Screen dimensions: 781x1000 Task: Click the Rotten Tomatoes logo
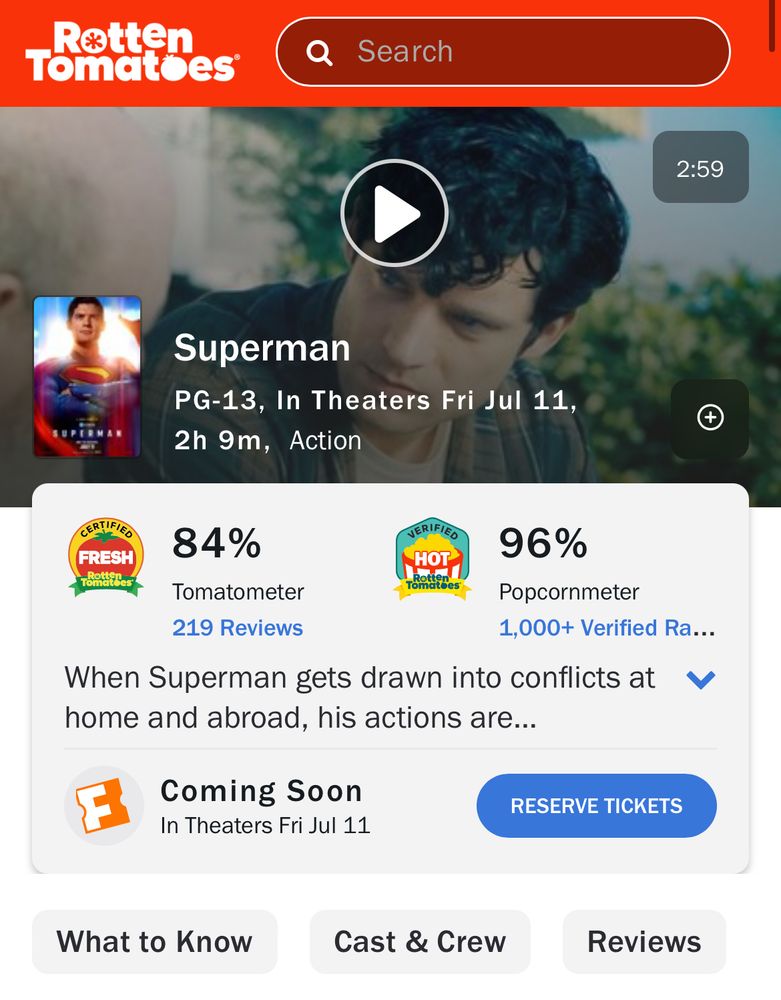point(131,52)
